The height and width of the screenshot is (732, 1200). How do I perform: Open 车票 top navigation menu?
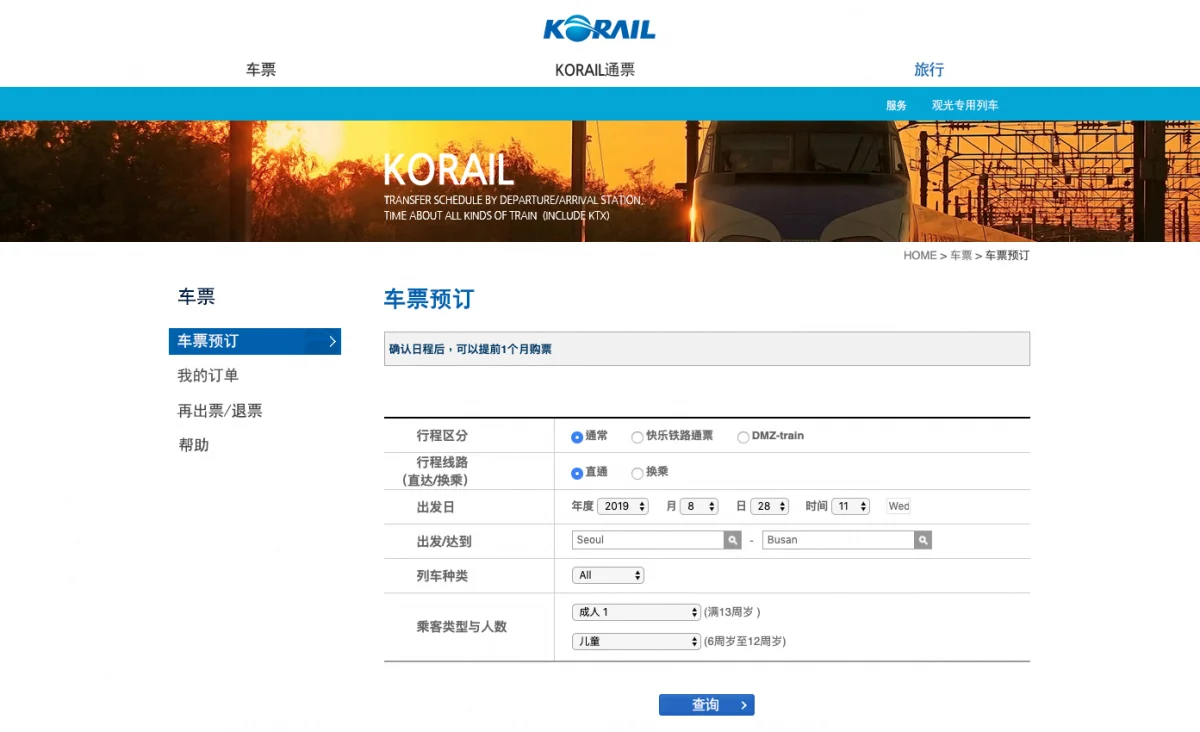point(261,70)
